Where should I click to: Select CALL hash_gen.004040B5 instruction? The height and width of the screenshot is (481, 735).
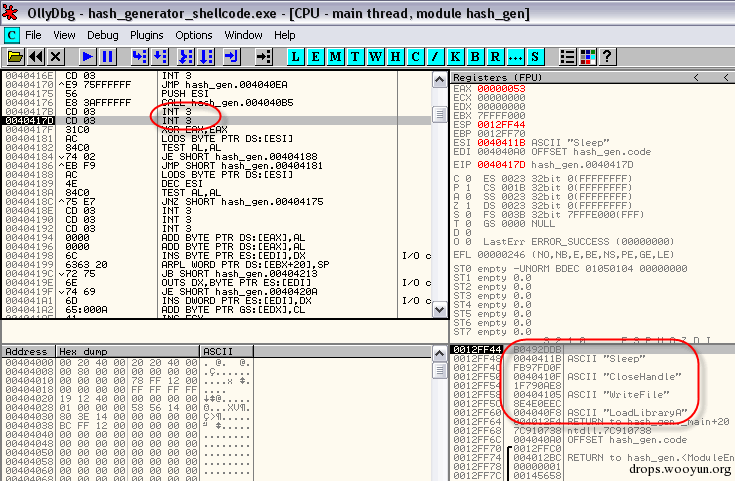click(x=227, y=102)
